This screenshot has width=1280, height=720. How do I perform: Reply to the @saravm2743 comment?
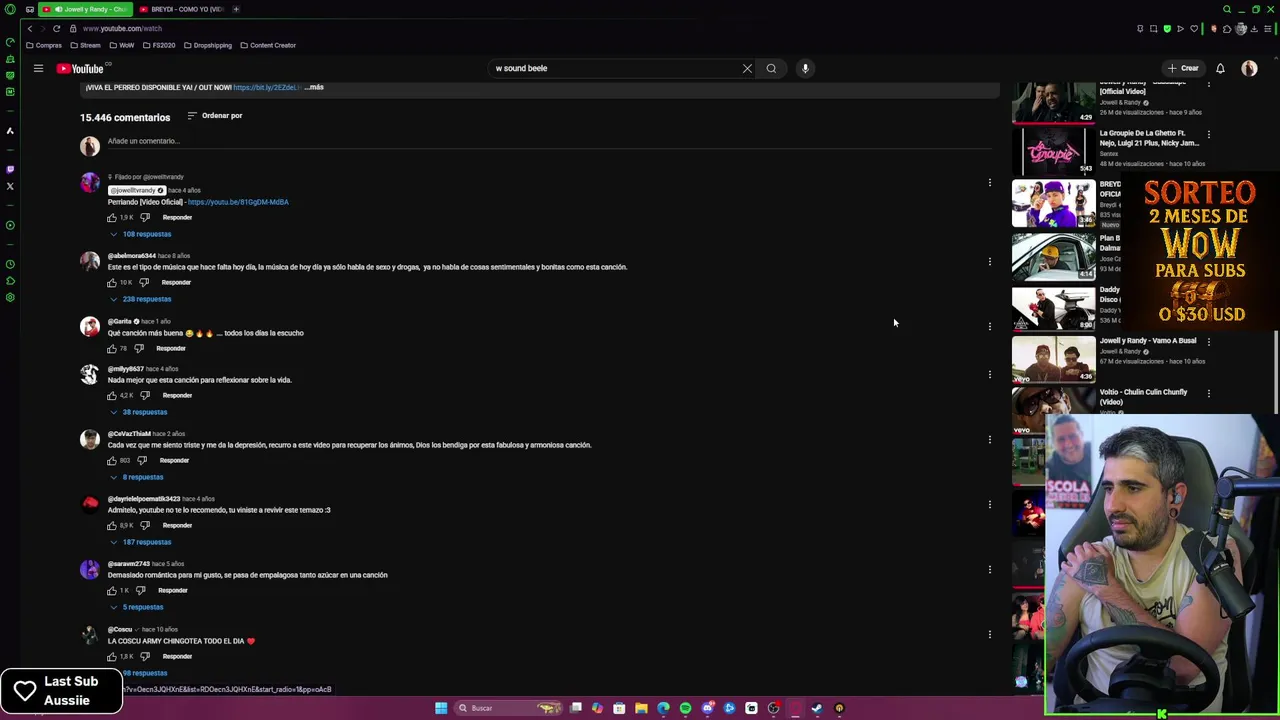click(x=173, y=590)
